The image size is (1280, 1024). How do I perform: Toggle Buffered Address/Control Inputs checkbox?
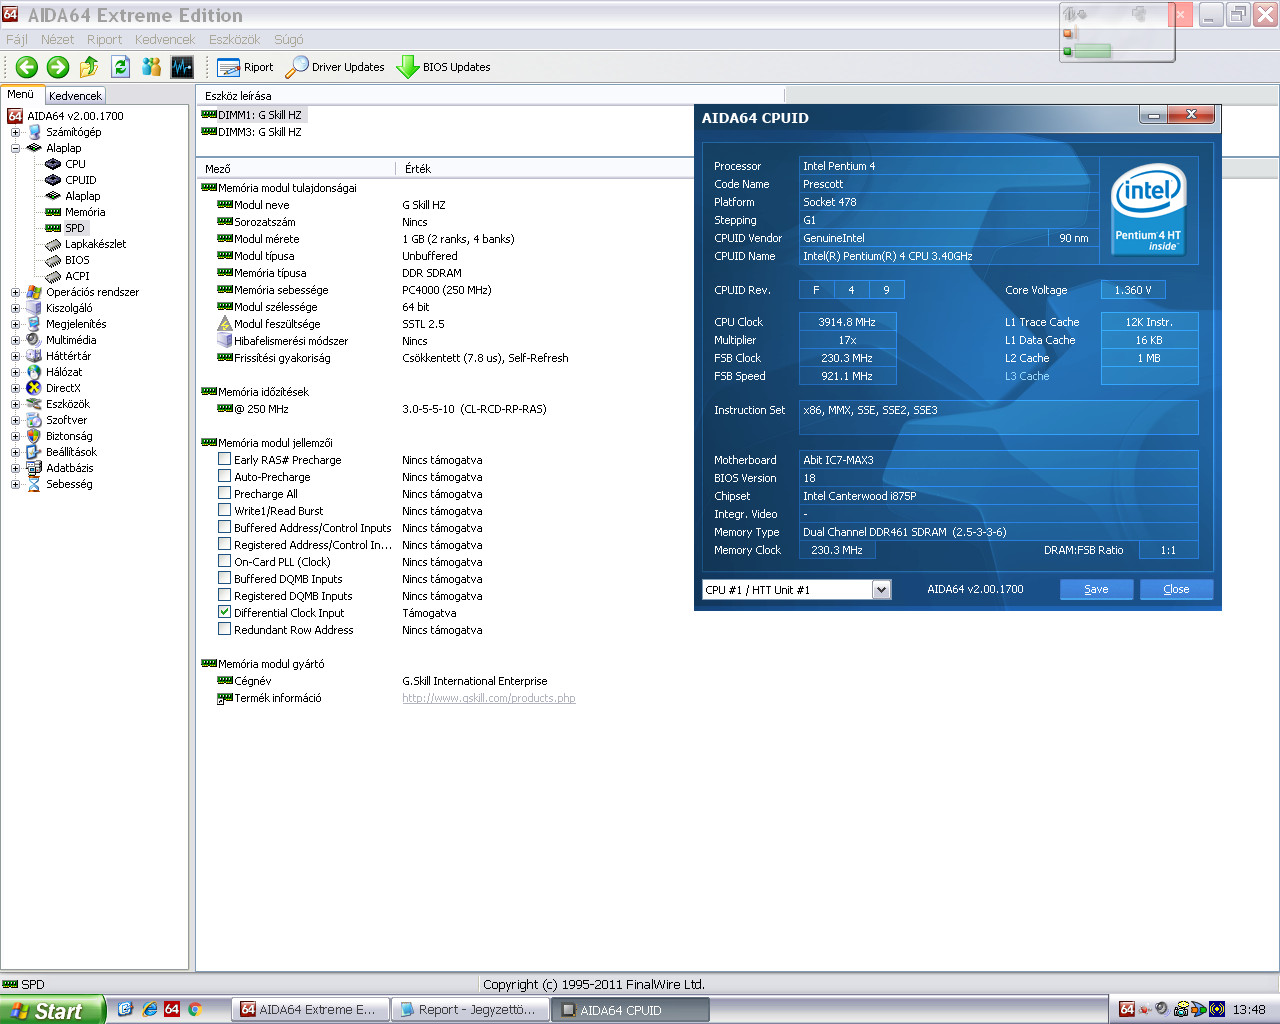[224, 527]
